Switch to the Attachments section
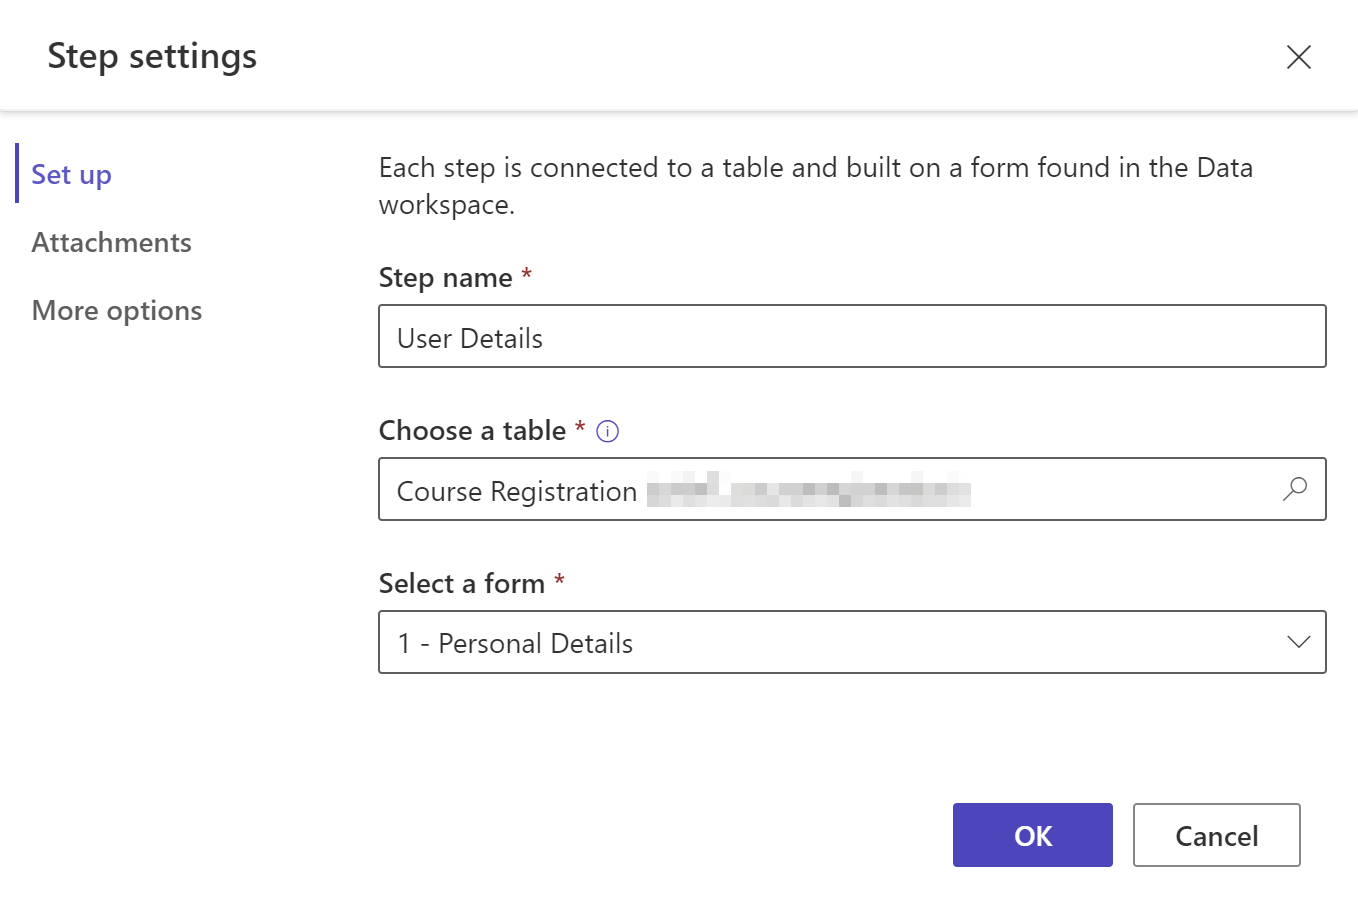 tap(111, 242)
